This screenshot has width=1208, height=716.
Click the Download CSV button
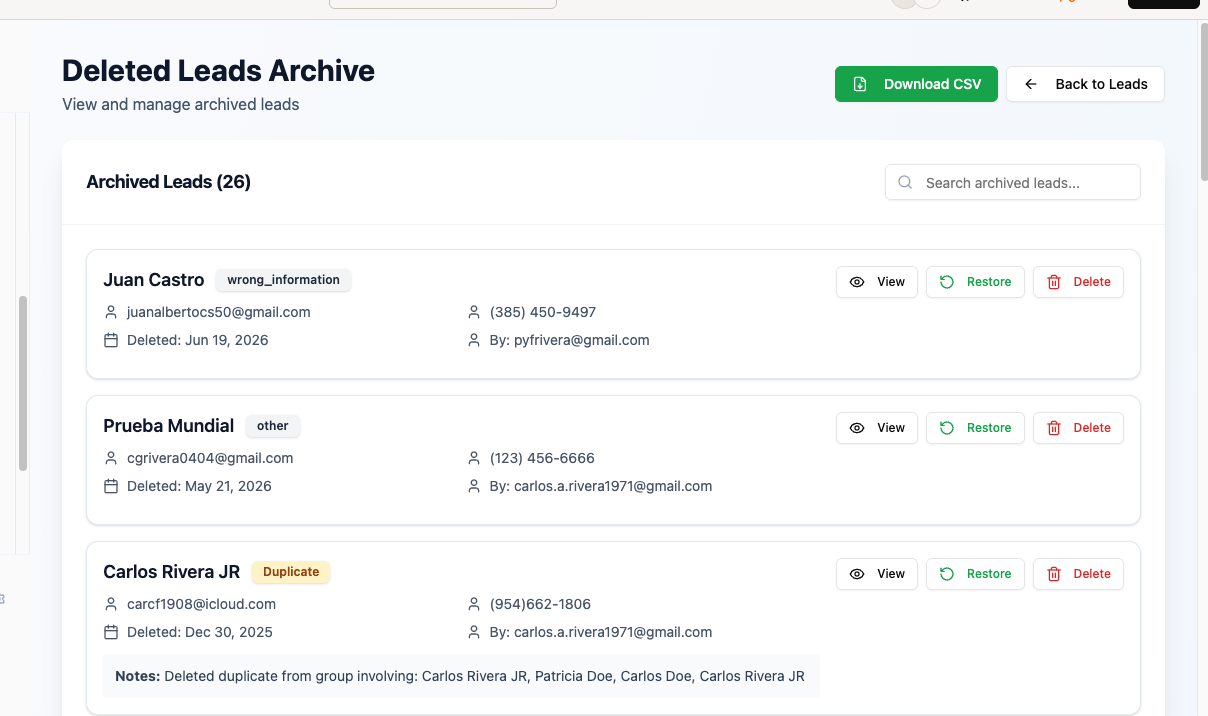coord(916,84)
